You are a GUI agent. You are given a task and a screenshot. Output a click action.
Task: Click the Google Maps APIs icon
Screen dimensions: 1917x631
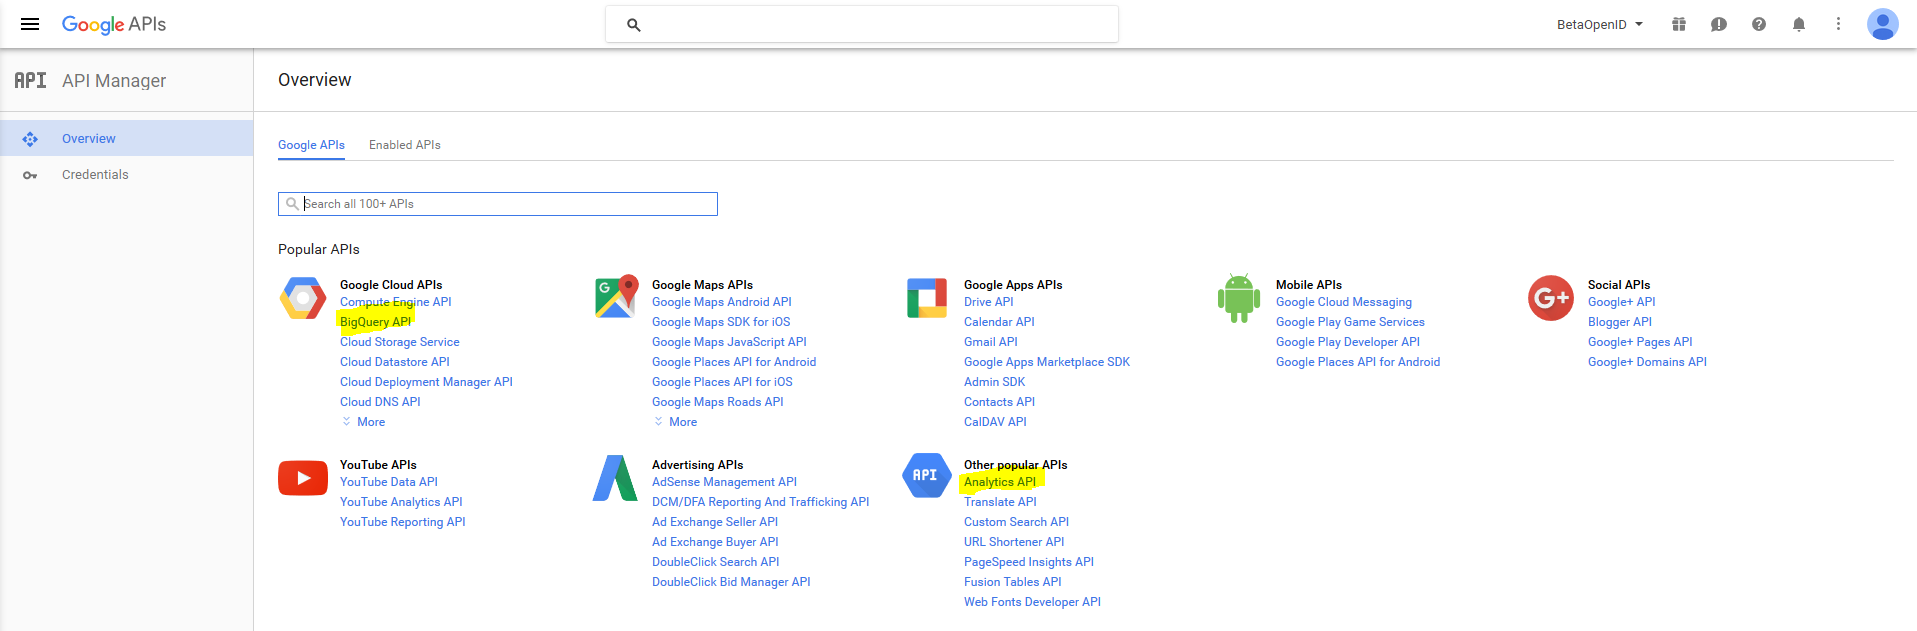pyautogui.click(x=616, y=297)
